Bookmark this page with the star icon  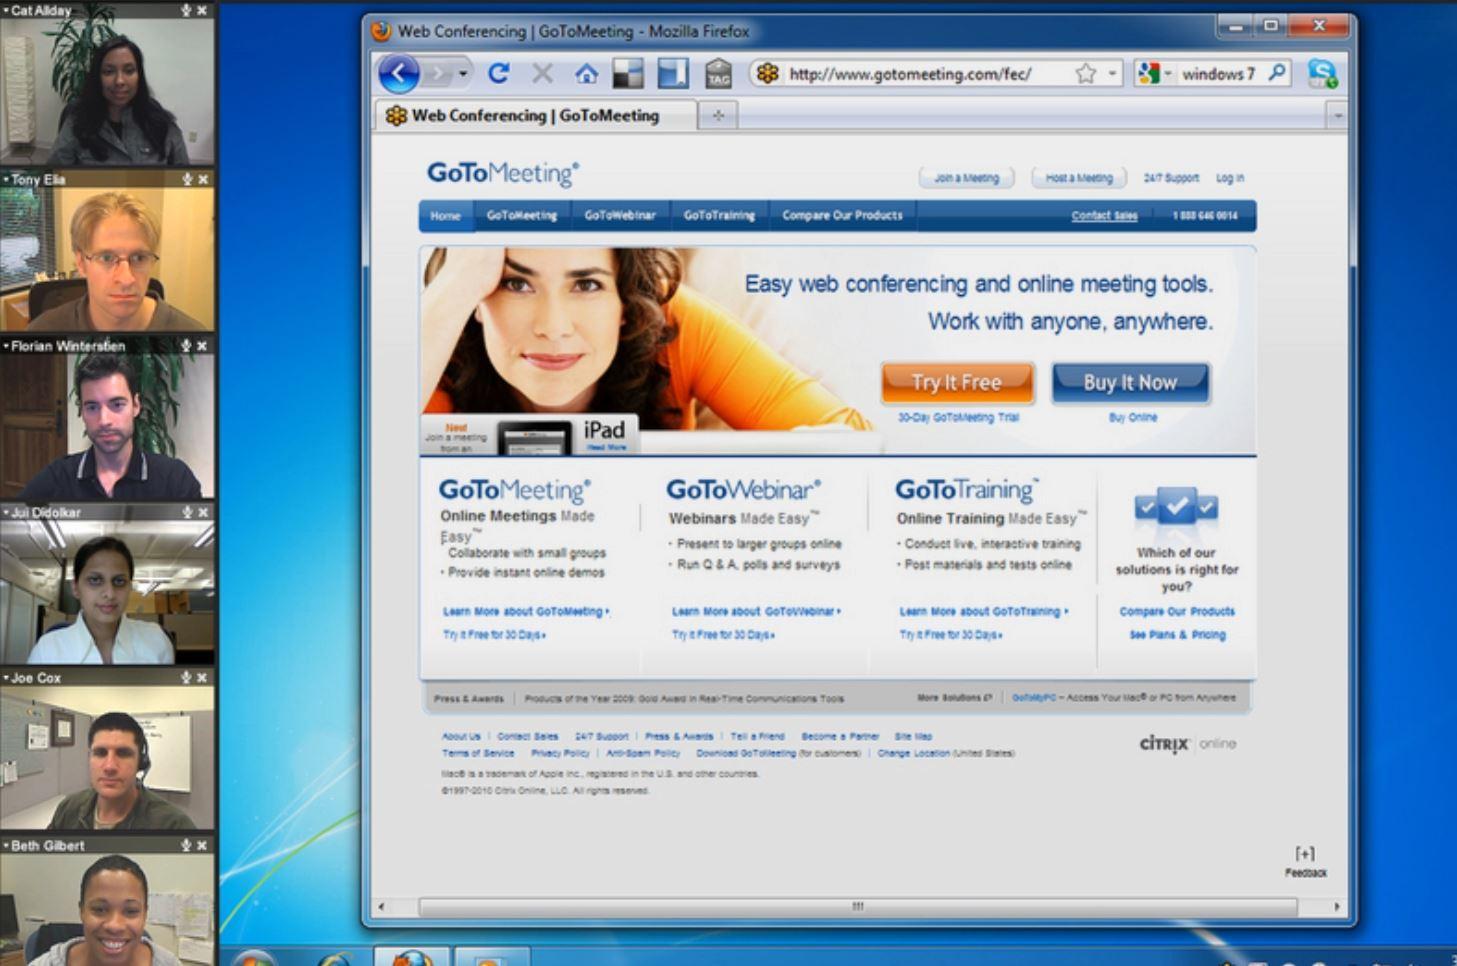[x=1085, y=73]
